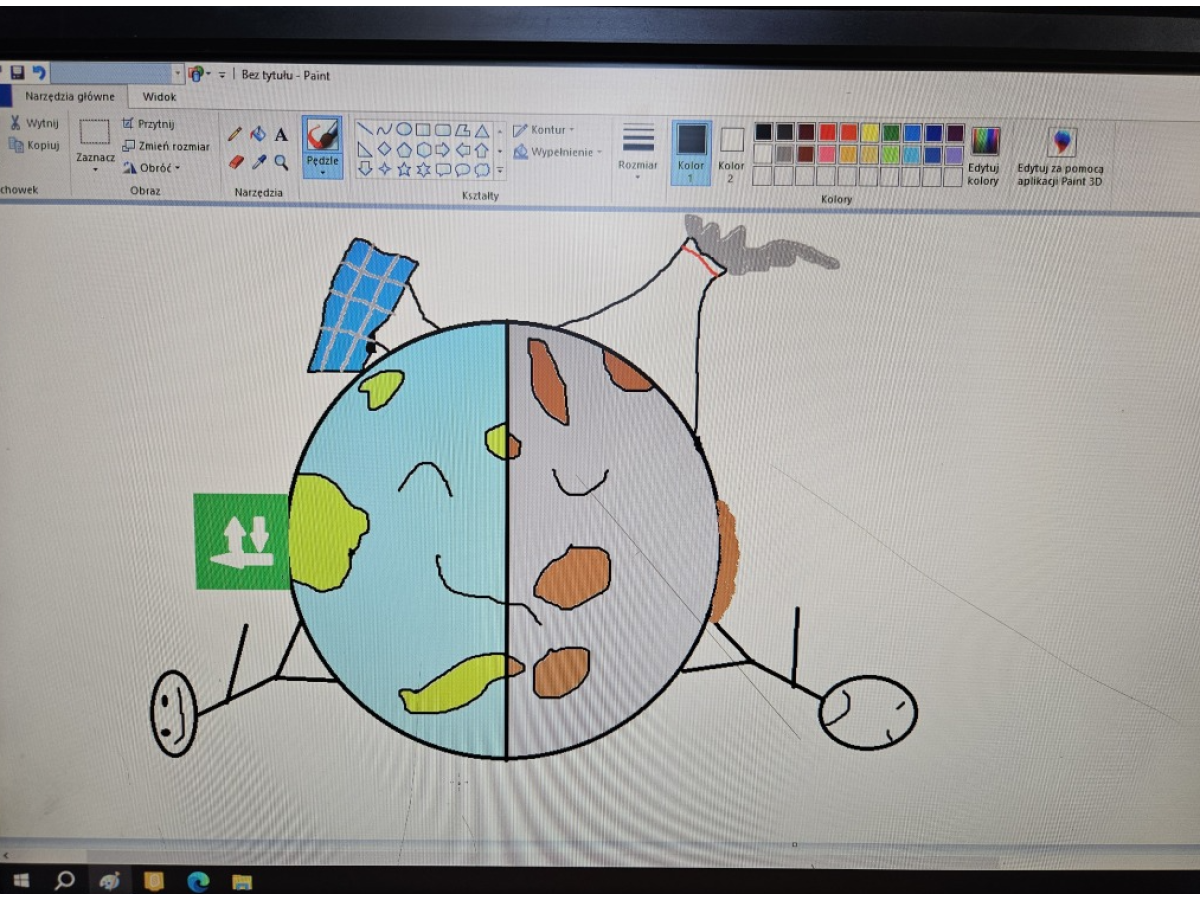This screenshot has height=900, width=1200.
Task: Choose the five-point star shape
Action: pos(404,169)
